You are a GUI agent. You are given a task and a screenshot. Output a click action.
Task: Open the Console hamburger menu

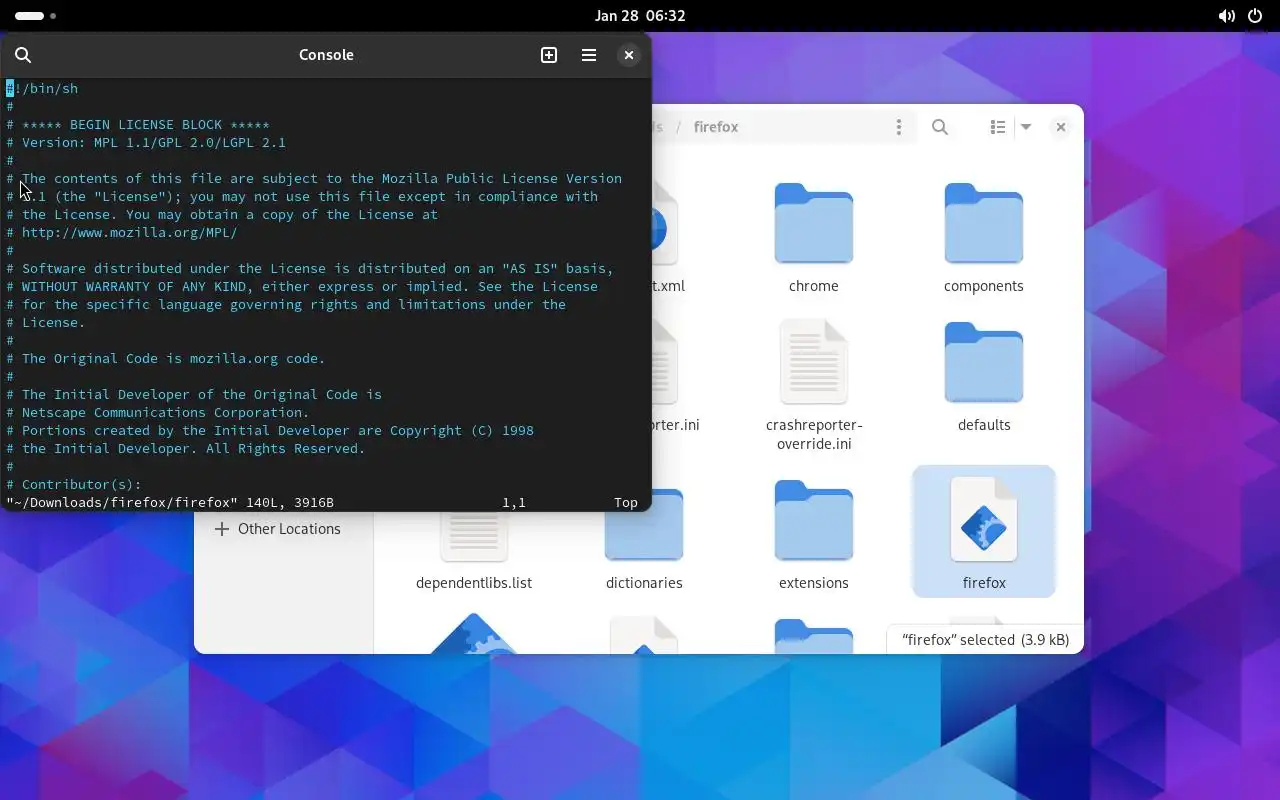(589, 55)
